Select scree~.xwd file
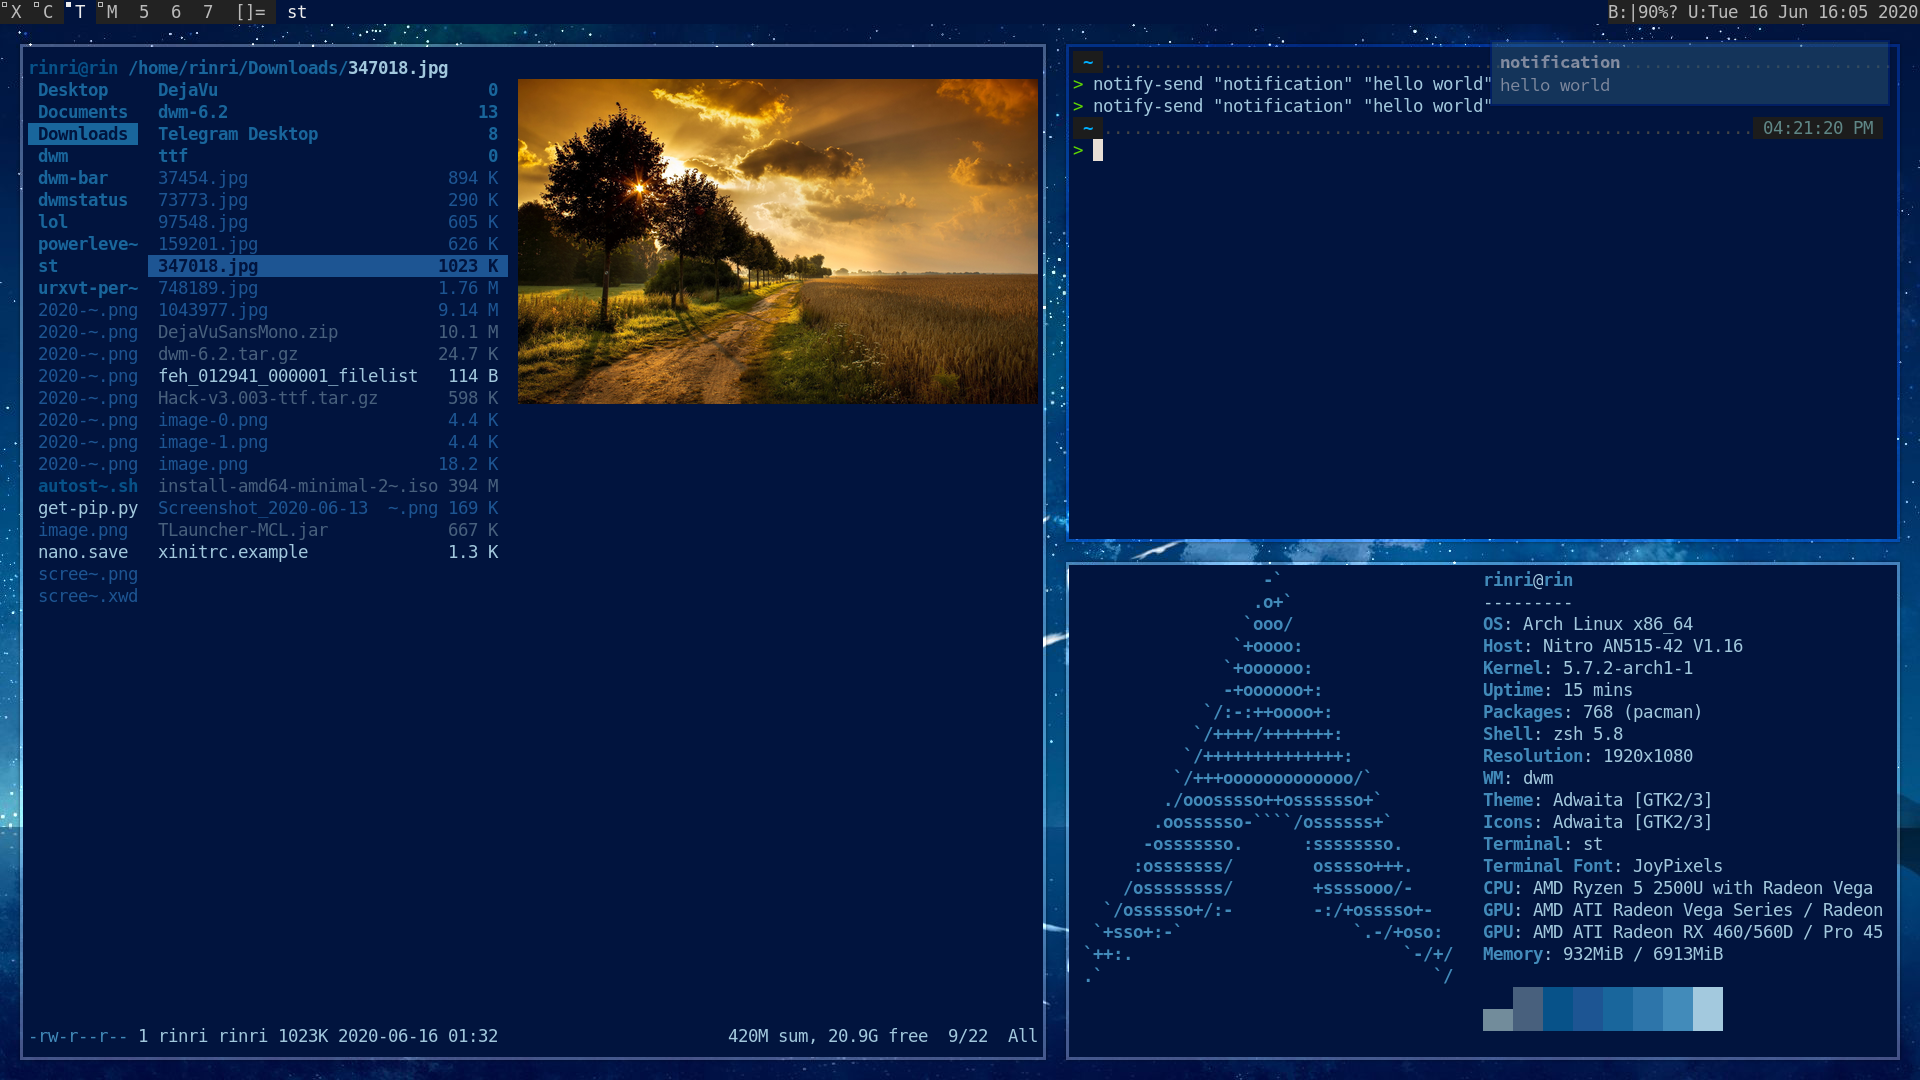1920x1080 pixels. coord(88,596)
